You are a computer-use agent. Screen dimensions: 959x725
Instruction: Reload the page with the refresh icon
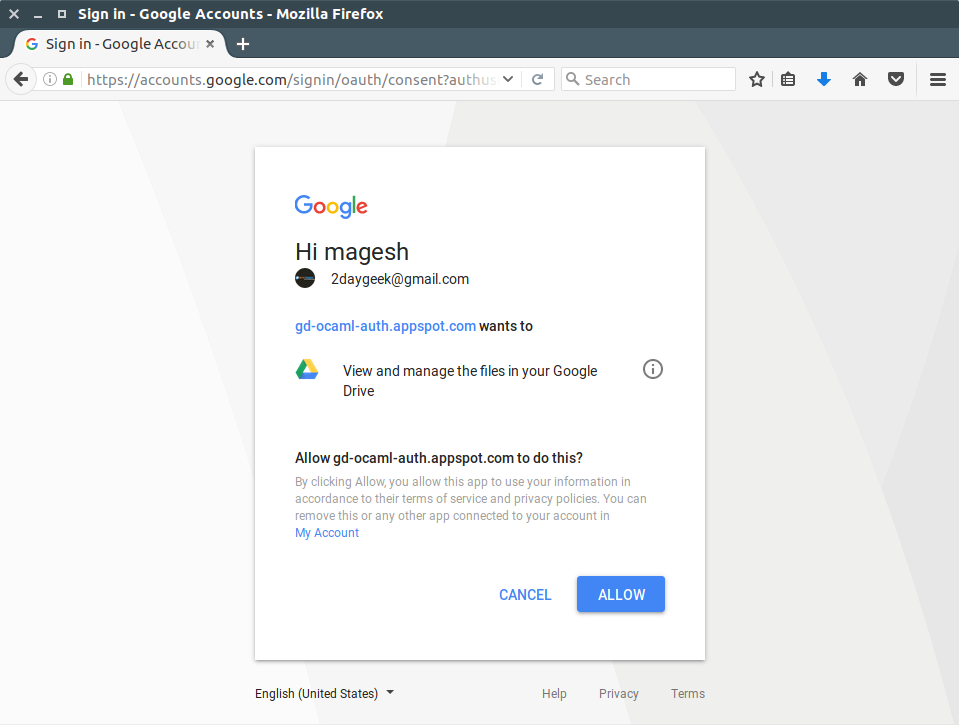[538, 80]
